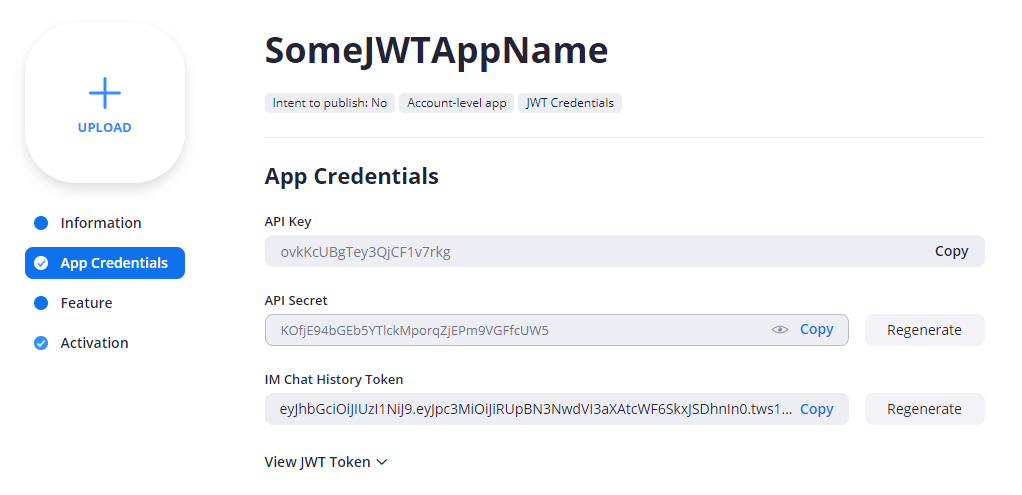Click the UPLOAD label under the plus
The image size is (1022, 495).
[105, 128]
